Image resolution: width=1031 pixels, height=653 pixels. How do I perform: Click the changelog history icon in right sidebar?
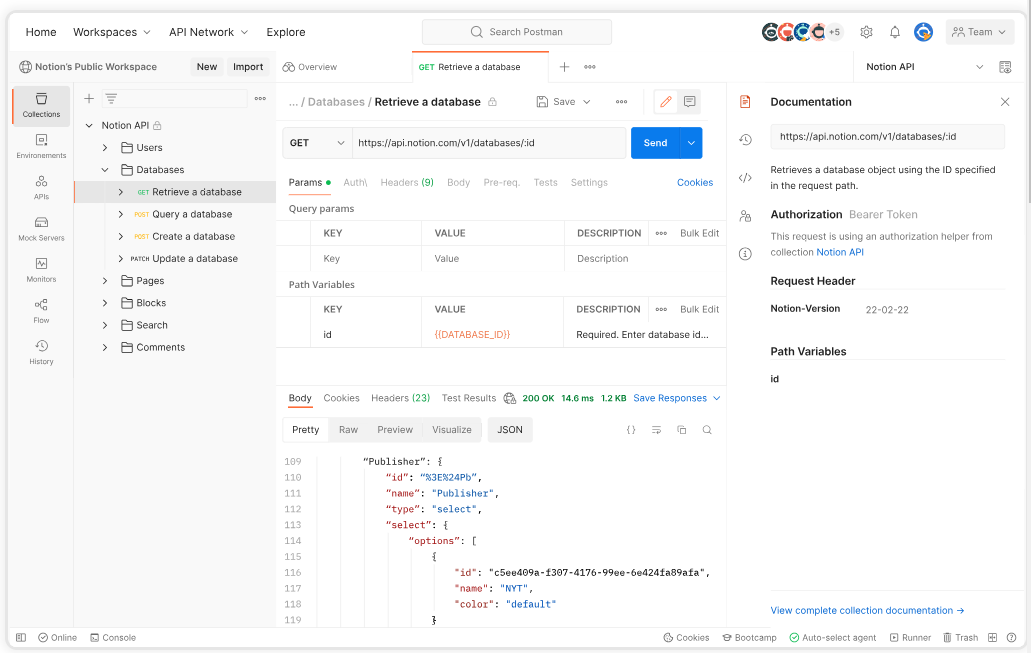click(x=745, y=139)
